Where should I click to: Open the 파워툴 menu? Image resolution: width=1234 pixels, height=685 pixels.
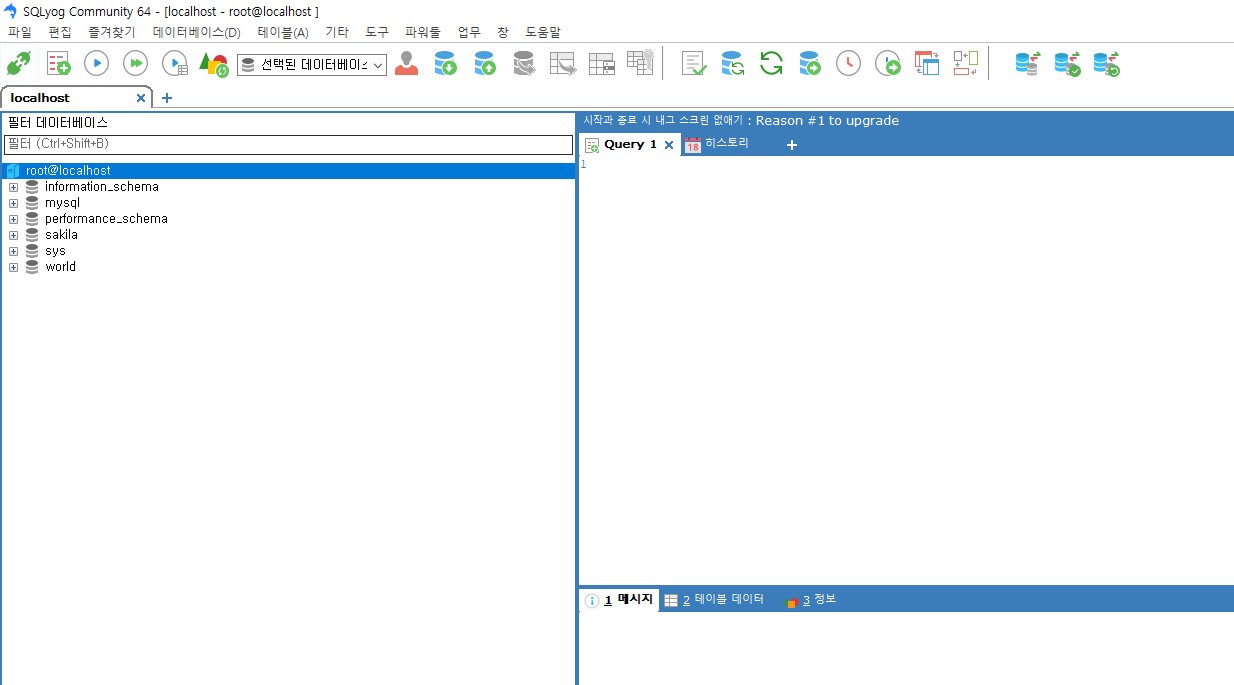click(423, 32)
